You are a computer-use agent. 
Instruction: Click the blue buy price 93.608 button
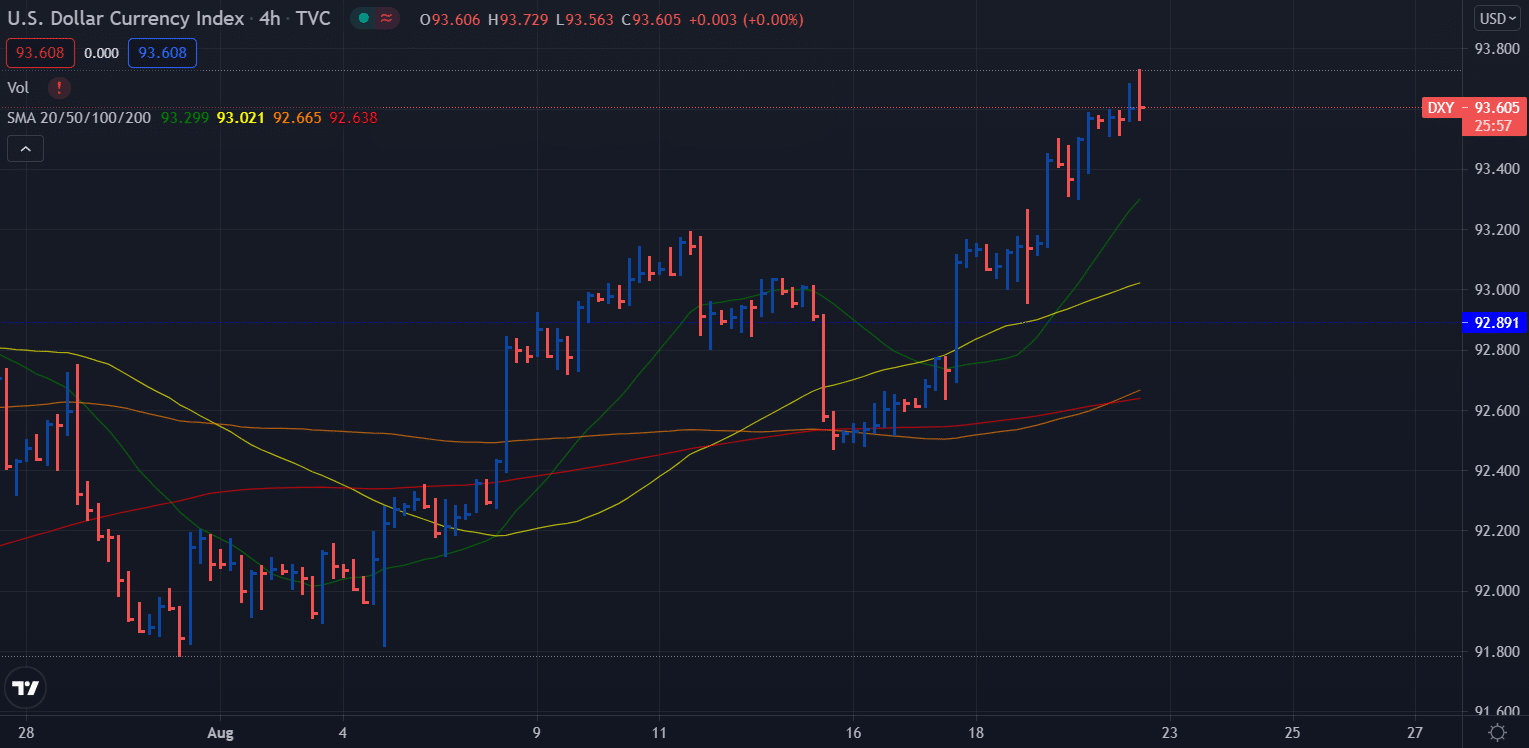(x=162, y=52)
